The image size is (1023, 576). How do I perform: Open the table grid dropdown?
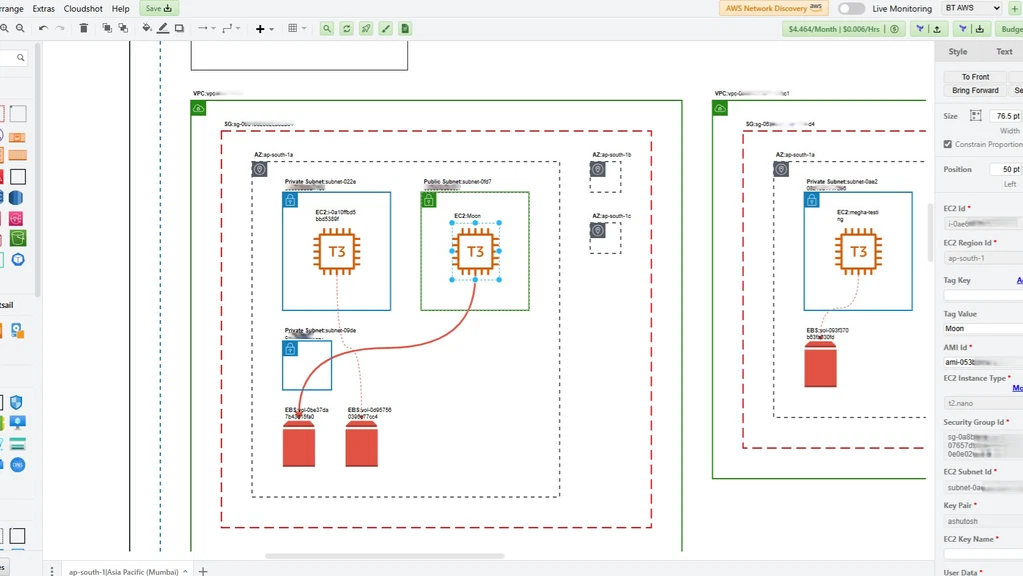(x=297, y=28)
